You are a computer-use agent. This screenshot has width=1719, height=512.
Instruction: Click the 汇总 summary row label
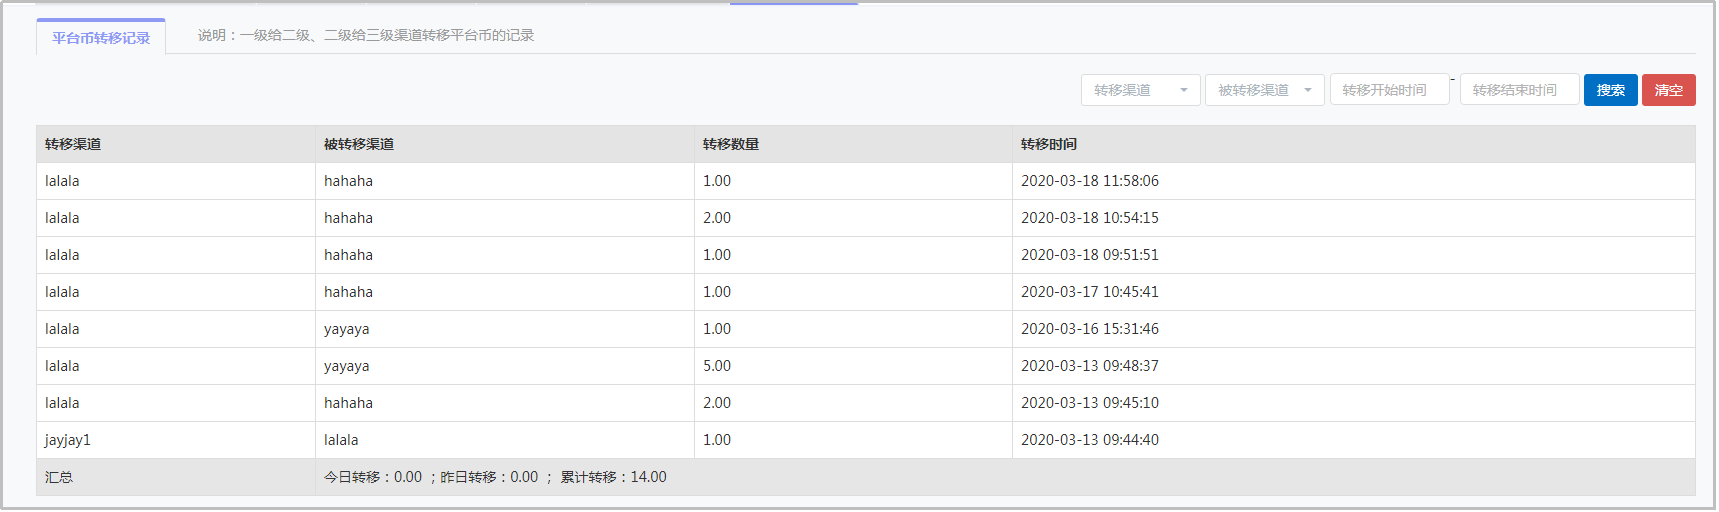tap(59, 477)
